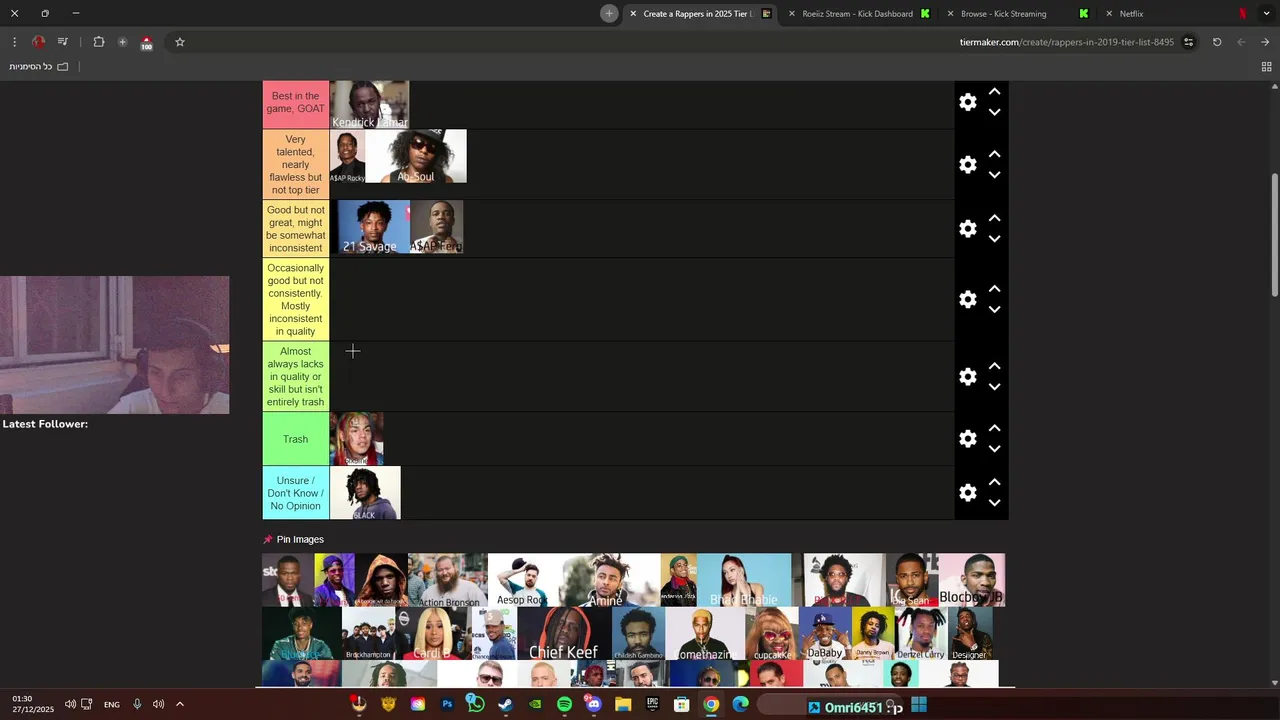Select the Childish Gambino image
The height and width of the screenshot is (720, 1280).
click(x=638, y=633)
